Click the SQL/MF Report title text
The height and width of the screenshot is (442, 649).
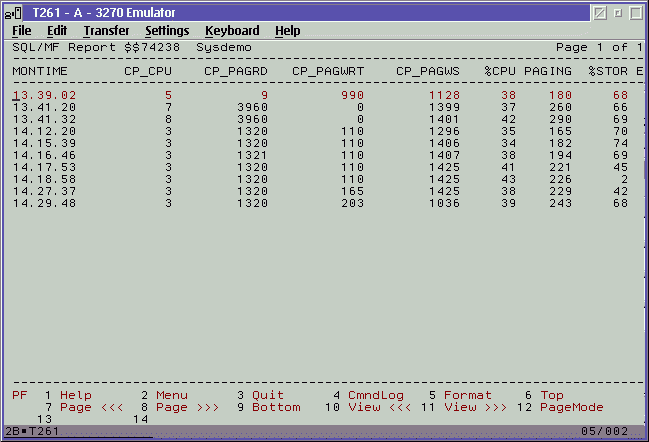coord(64,47)
